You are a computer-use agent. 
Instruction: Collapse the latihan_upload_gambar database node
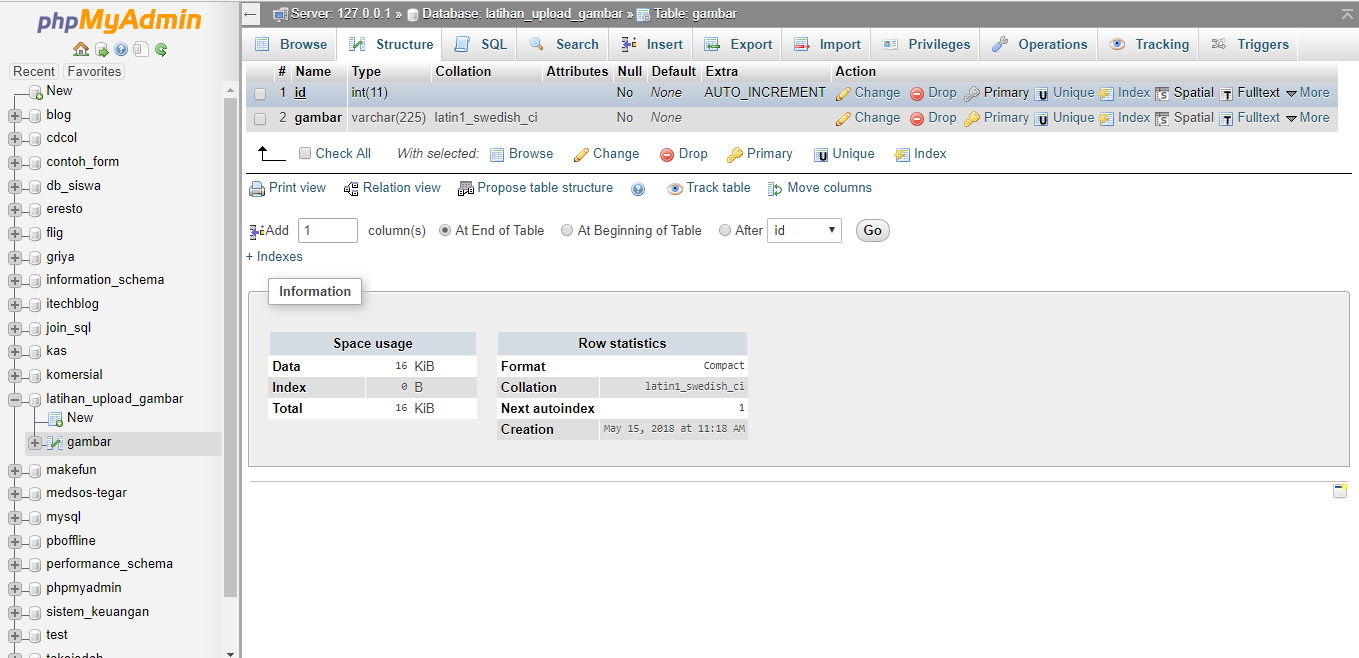pos(14,399)
